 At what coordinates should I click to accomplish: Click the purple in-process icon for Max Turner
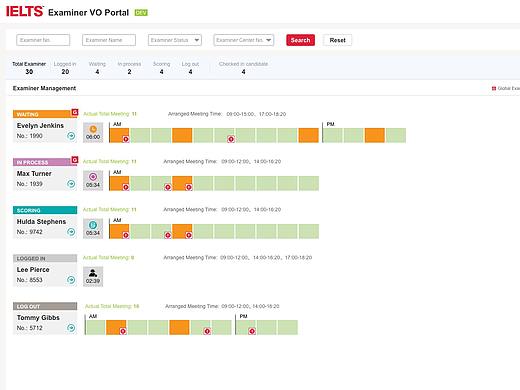coord(93,177)
